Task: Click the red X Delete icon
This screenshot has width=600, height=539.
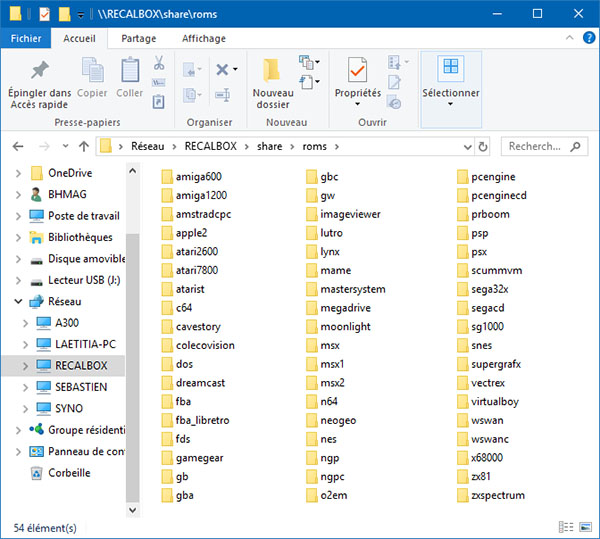Action: (x=222, y=70)
